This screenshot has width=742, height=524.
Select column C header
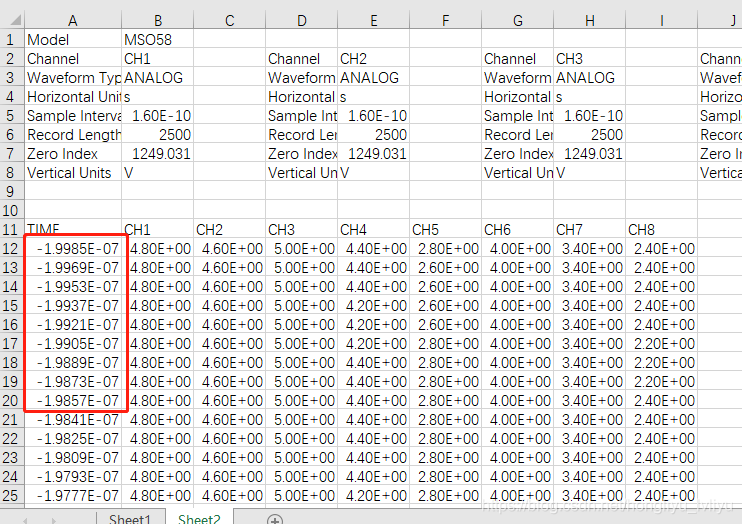click(x=230, y=20)
